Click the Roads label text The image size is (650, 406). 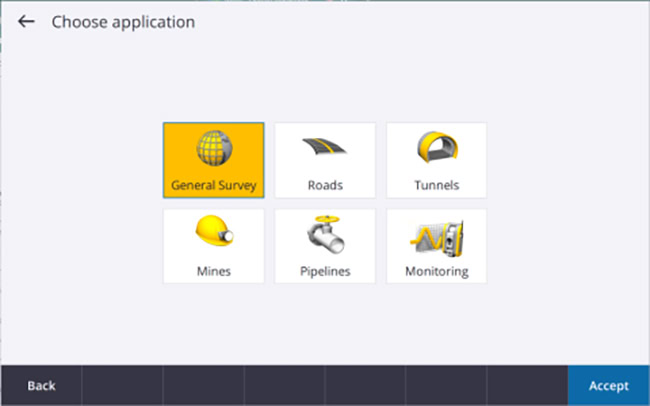point(325,185)
